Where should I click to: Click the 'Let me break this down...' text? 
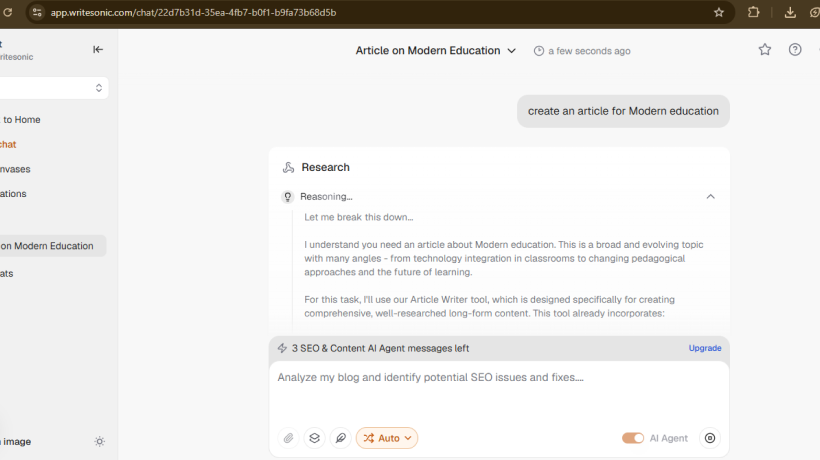(359, 217)
